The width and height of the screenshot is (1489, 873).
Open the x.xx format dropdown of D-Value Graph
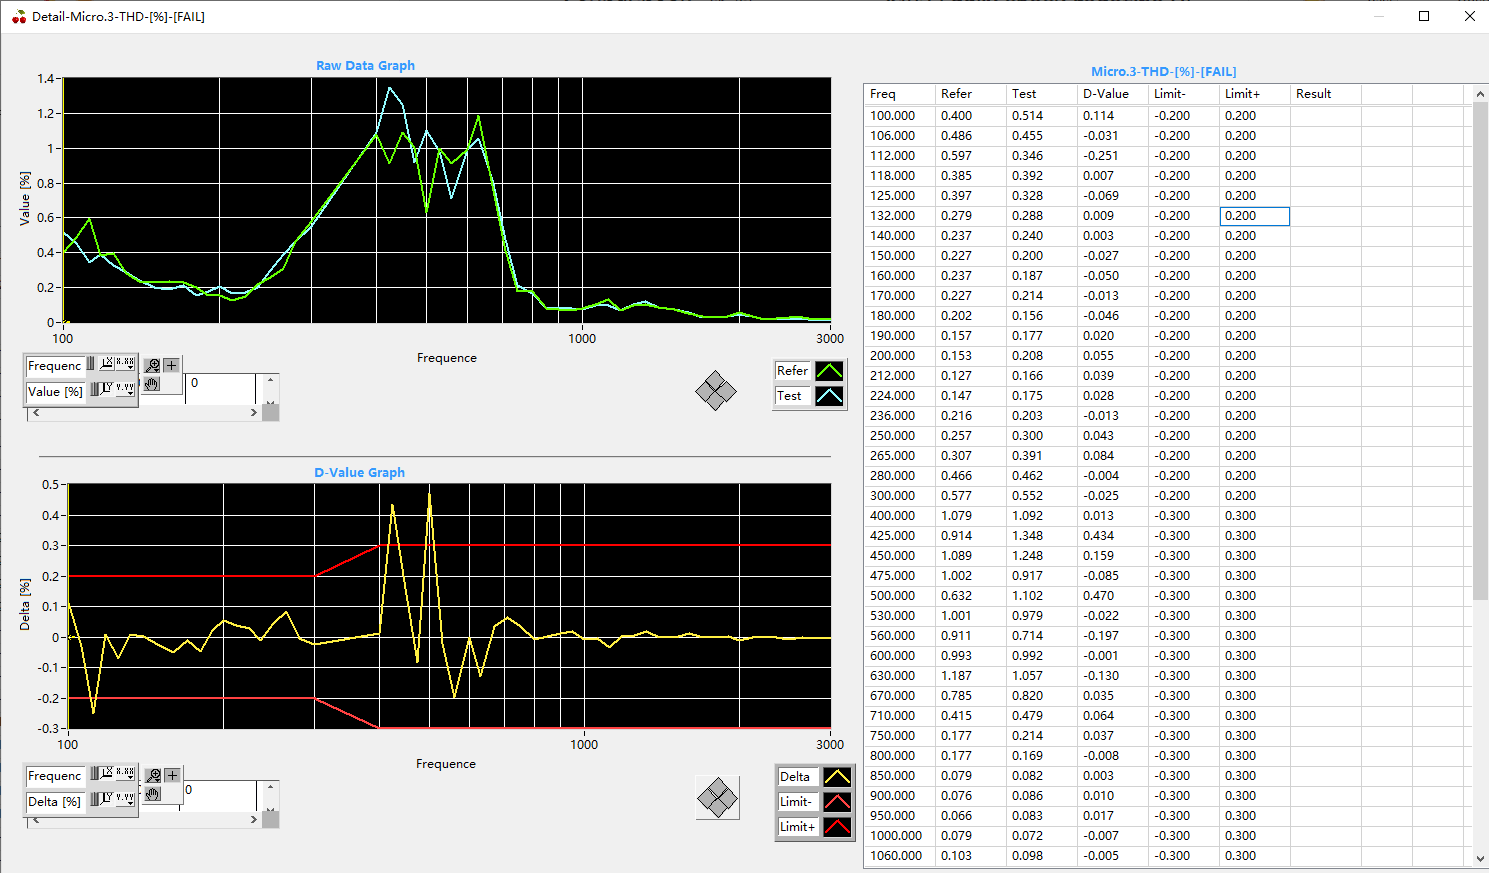(125, 775)
